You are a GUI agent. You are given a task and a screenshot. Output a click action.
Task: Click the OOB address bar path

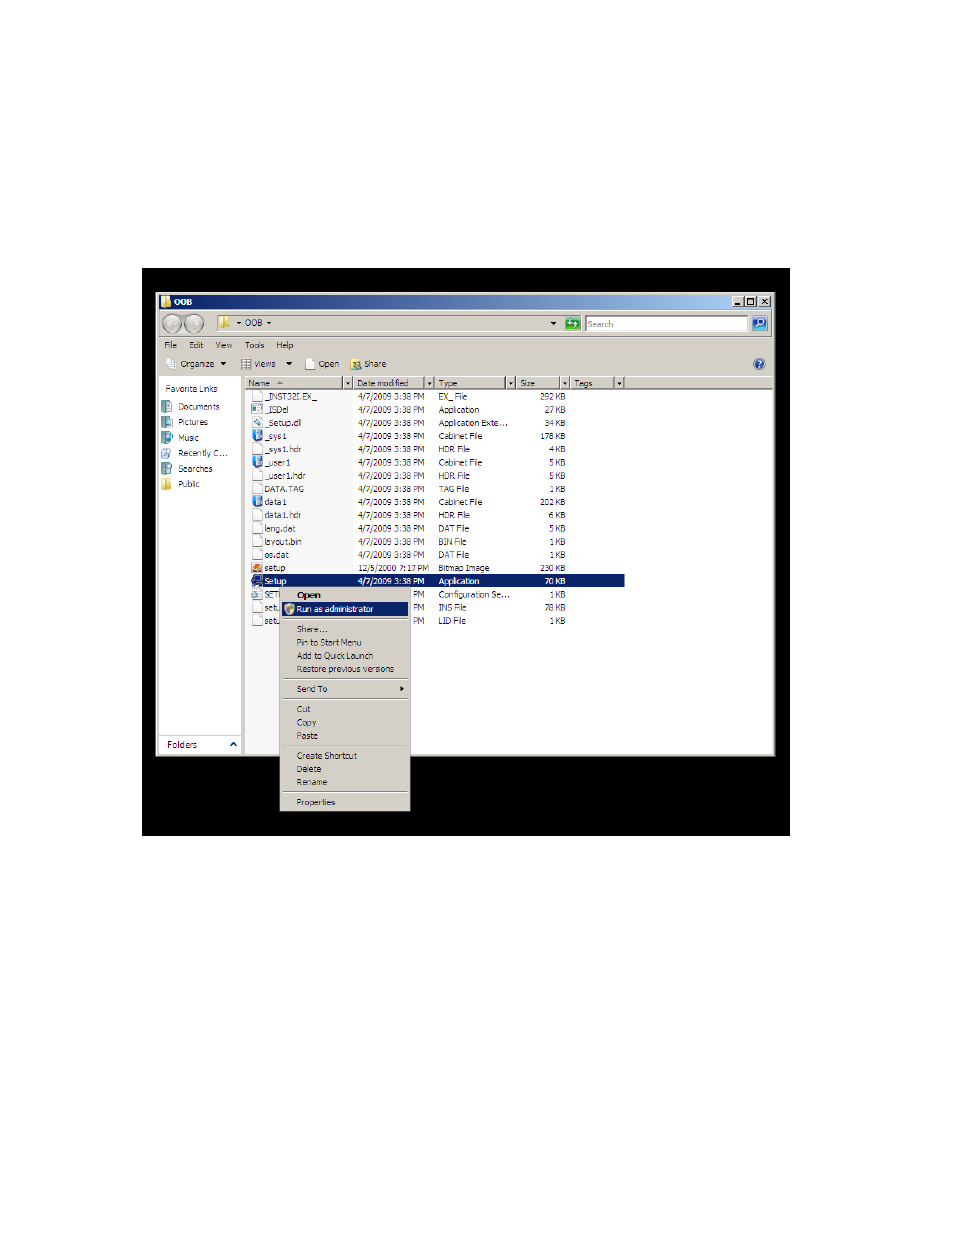[x=254, y=323]
